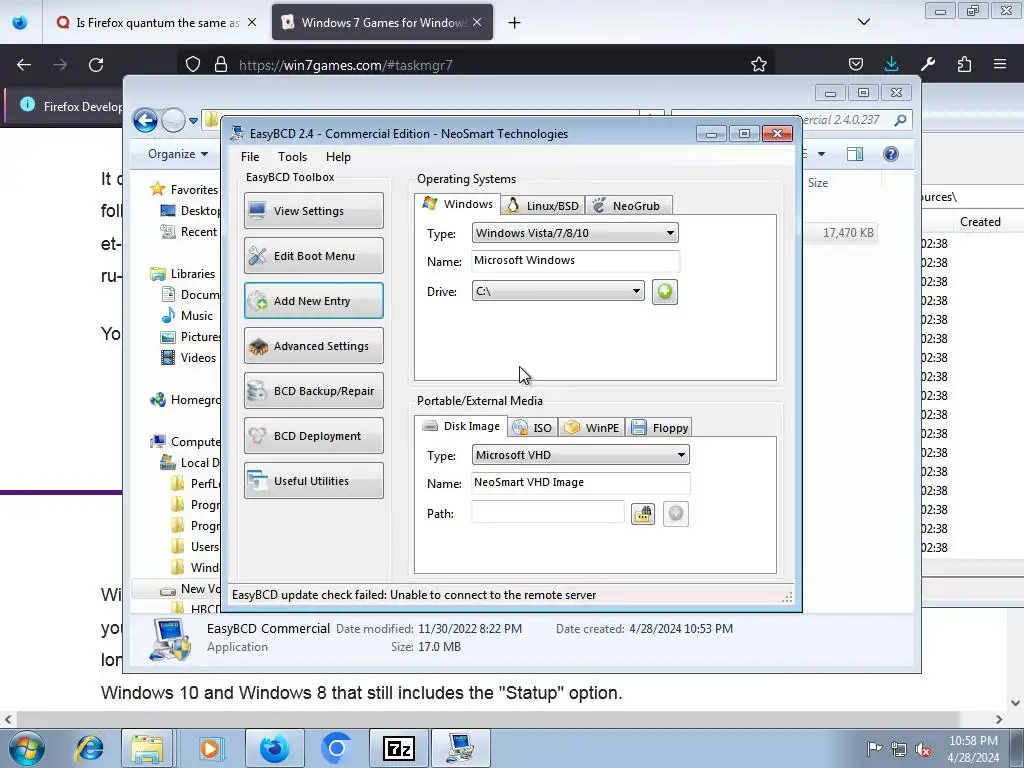This screenshot has height=768, width=1024.
Task: Bookmark this page with the star icon
Action: tap(758, 65)
